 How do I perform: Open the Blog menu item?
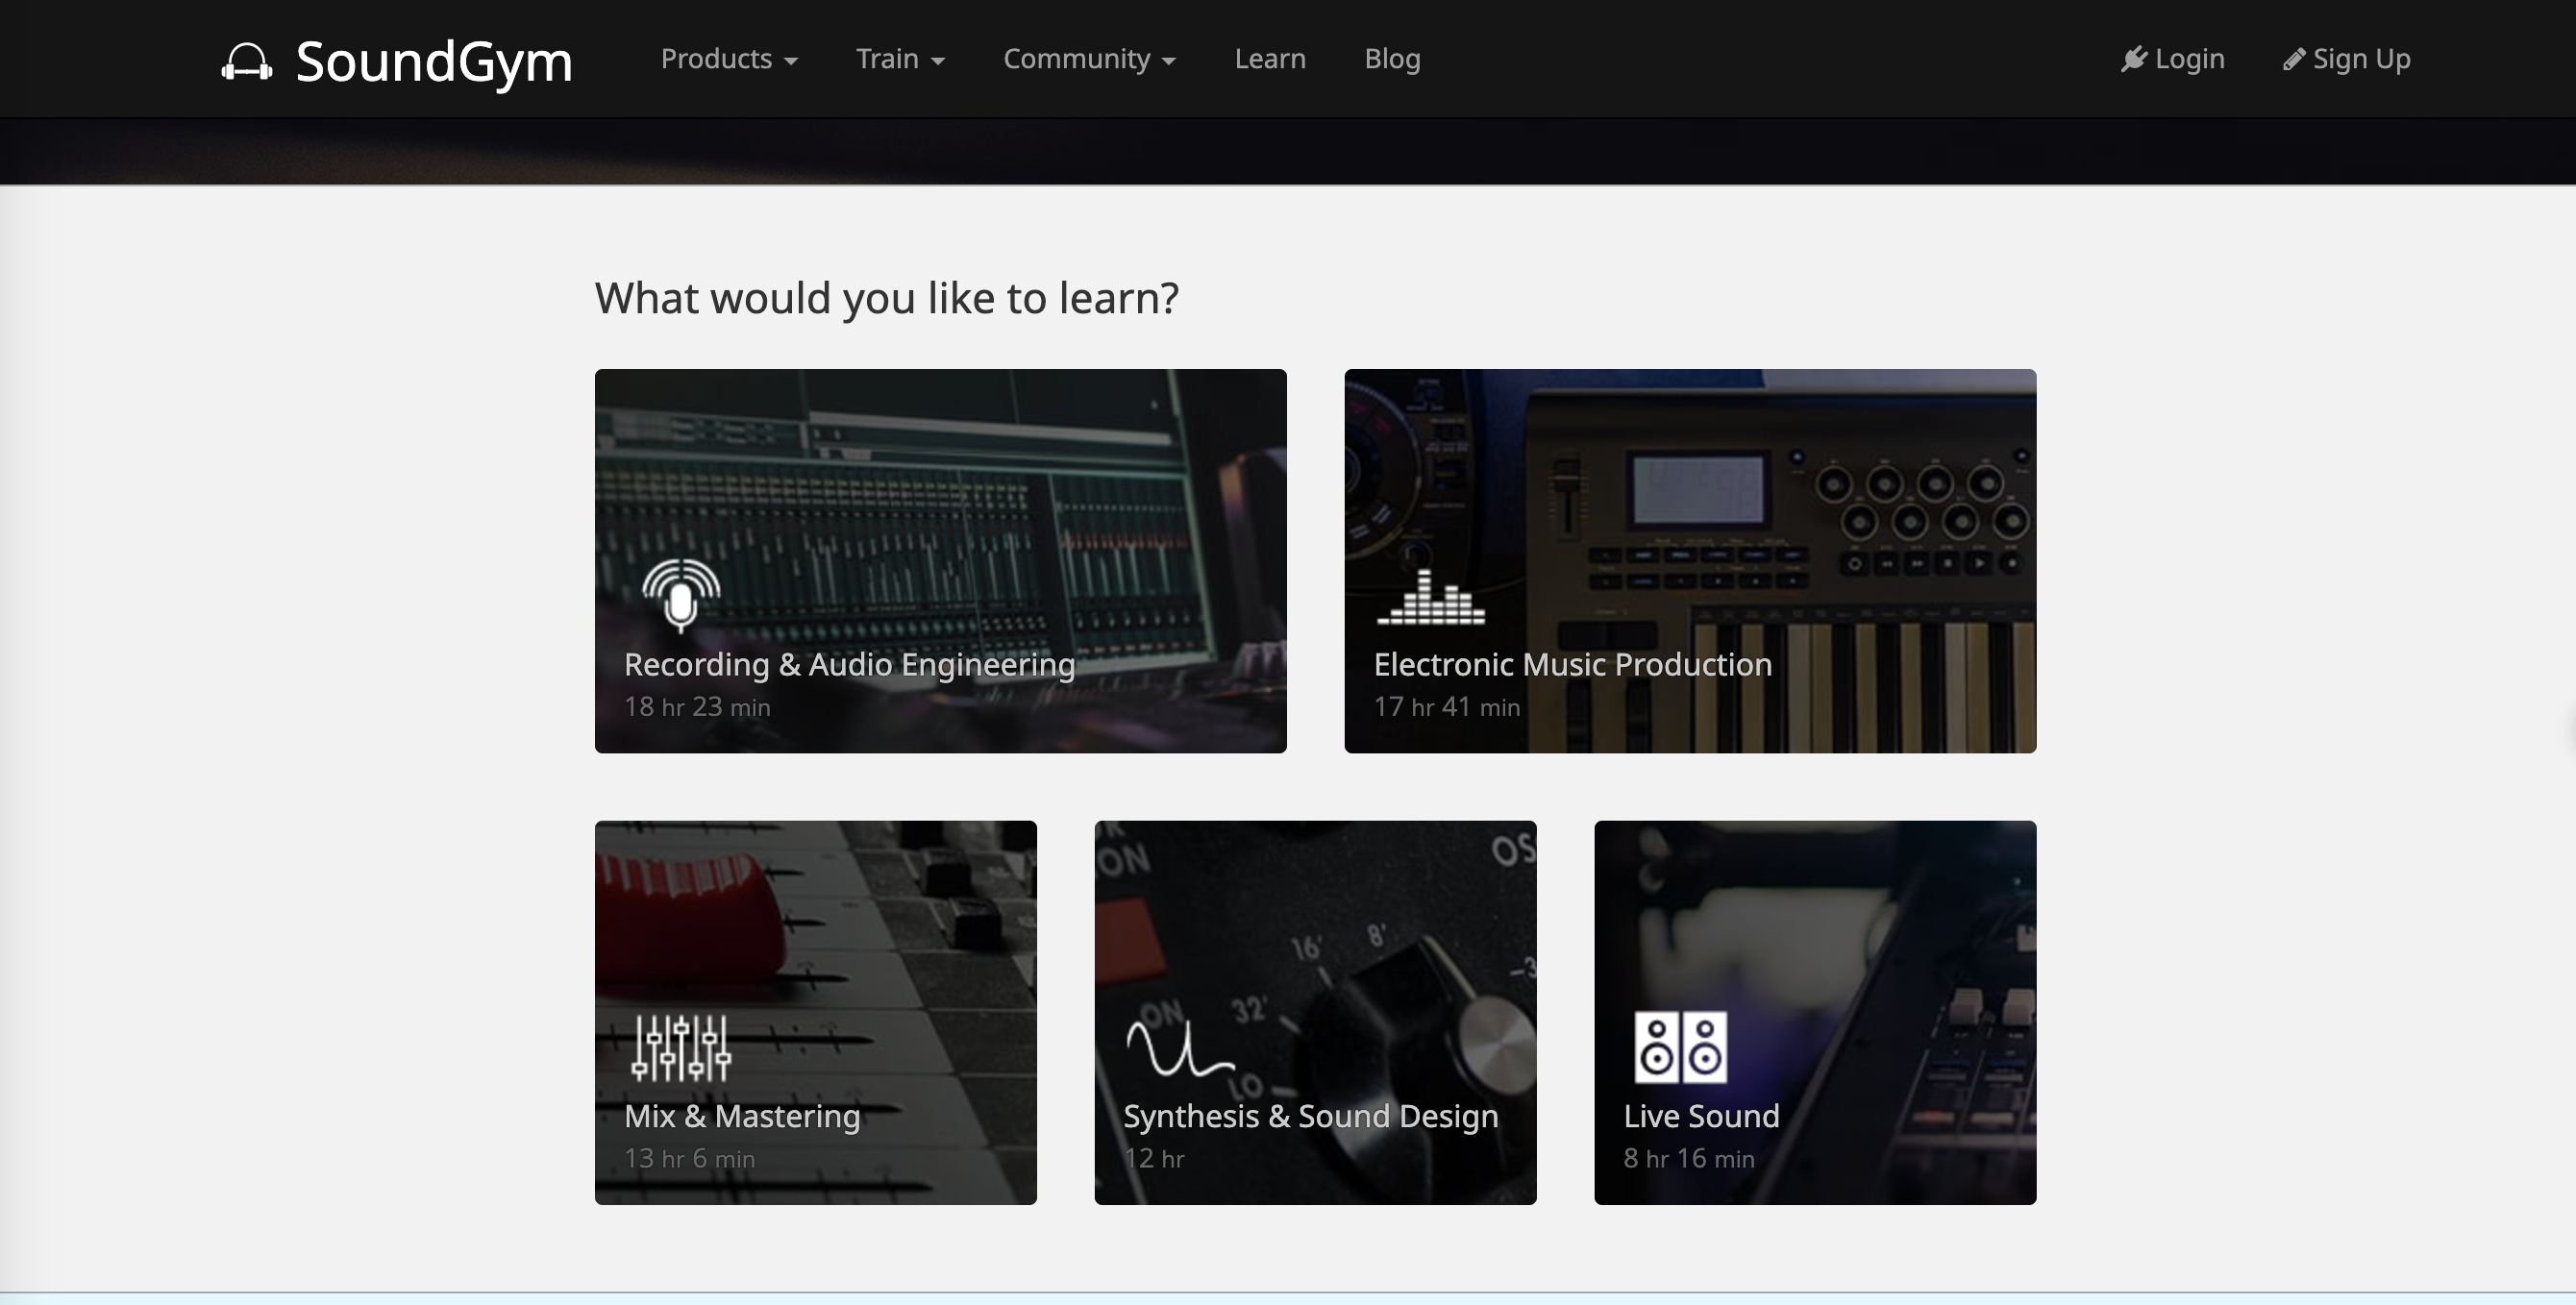point(1392,59)
